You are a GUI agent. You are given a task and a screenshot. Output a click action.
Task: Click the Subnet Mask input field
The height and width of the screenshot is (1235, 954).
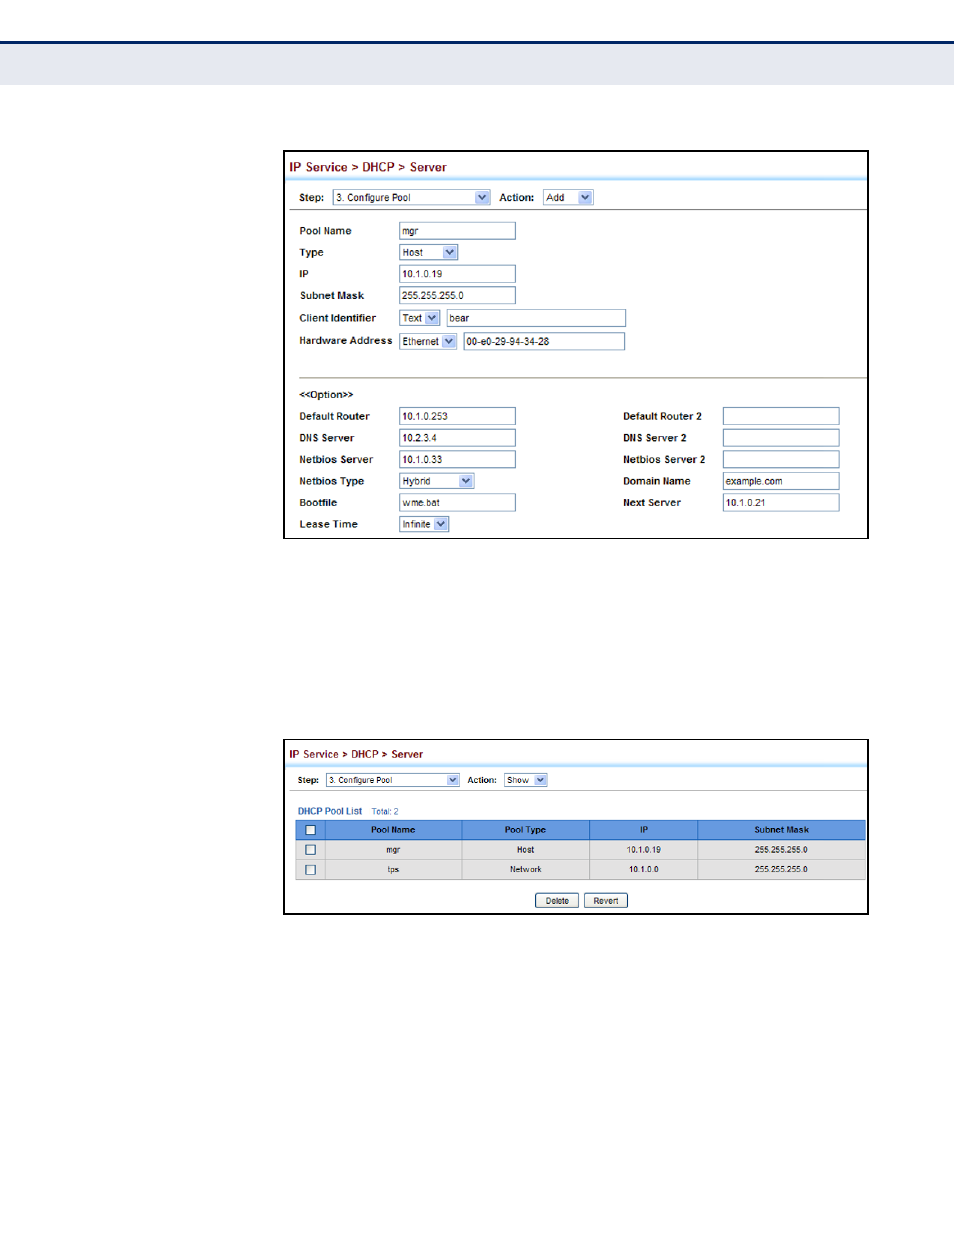(x=457, y=296)
